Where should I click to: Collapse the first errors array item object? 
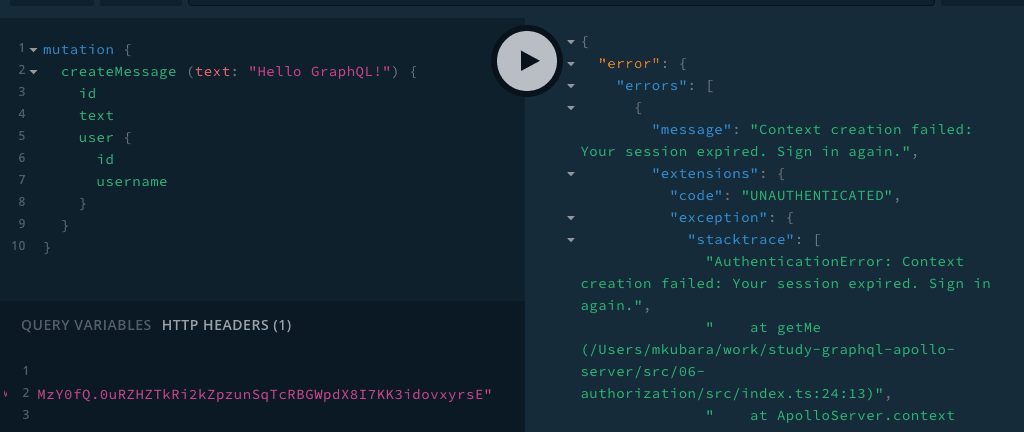[x=570, y=107]
